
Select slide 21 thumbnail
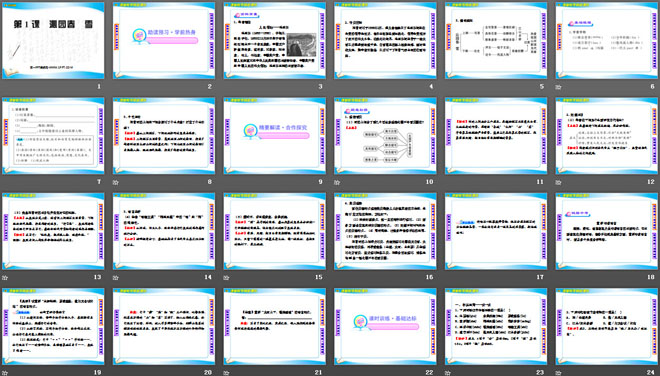(x=274, y=326)
